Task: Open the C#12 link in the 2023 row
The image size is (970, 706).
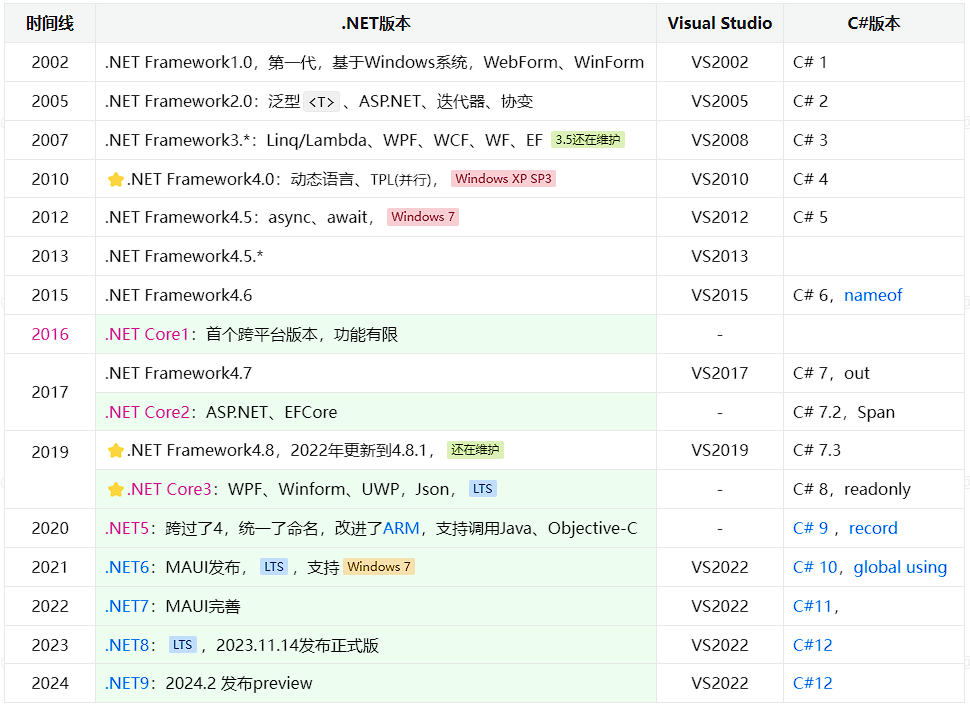Action: coord(812,645)
